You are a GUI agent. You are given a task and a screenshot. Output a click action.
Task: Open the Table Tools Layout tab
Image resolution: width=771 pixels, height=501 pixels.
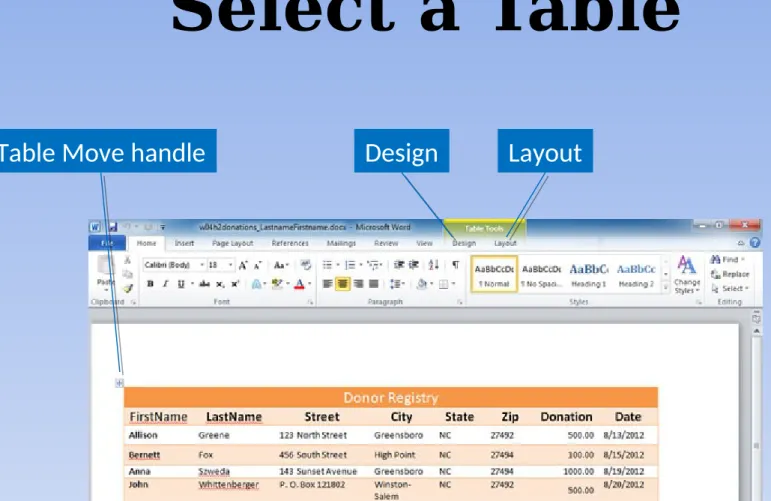(x=505, y=243)
